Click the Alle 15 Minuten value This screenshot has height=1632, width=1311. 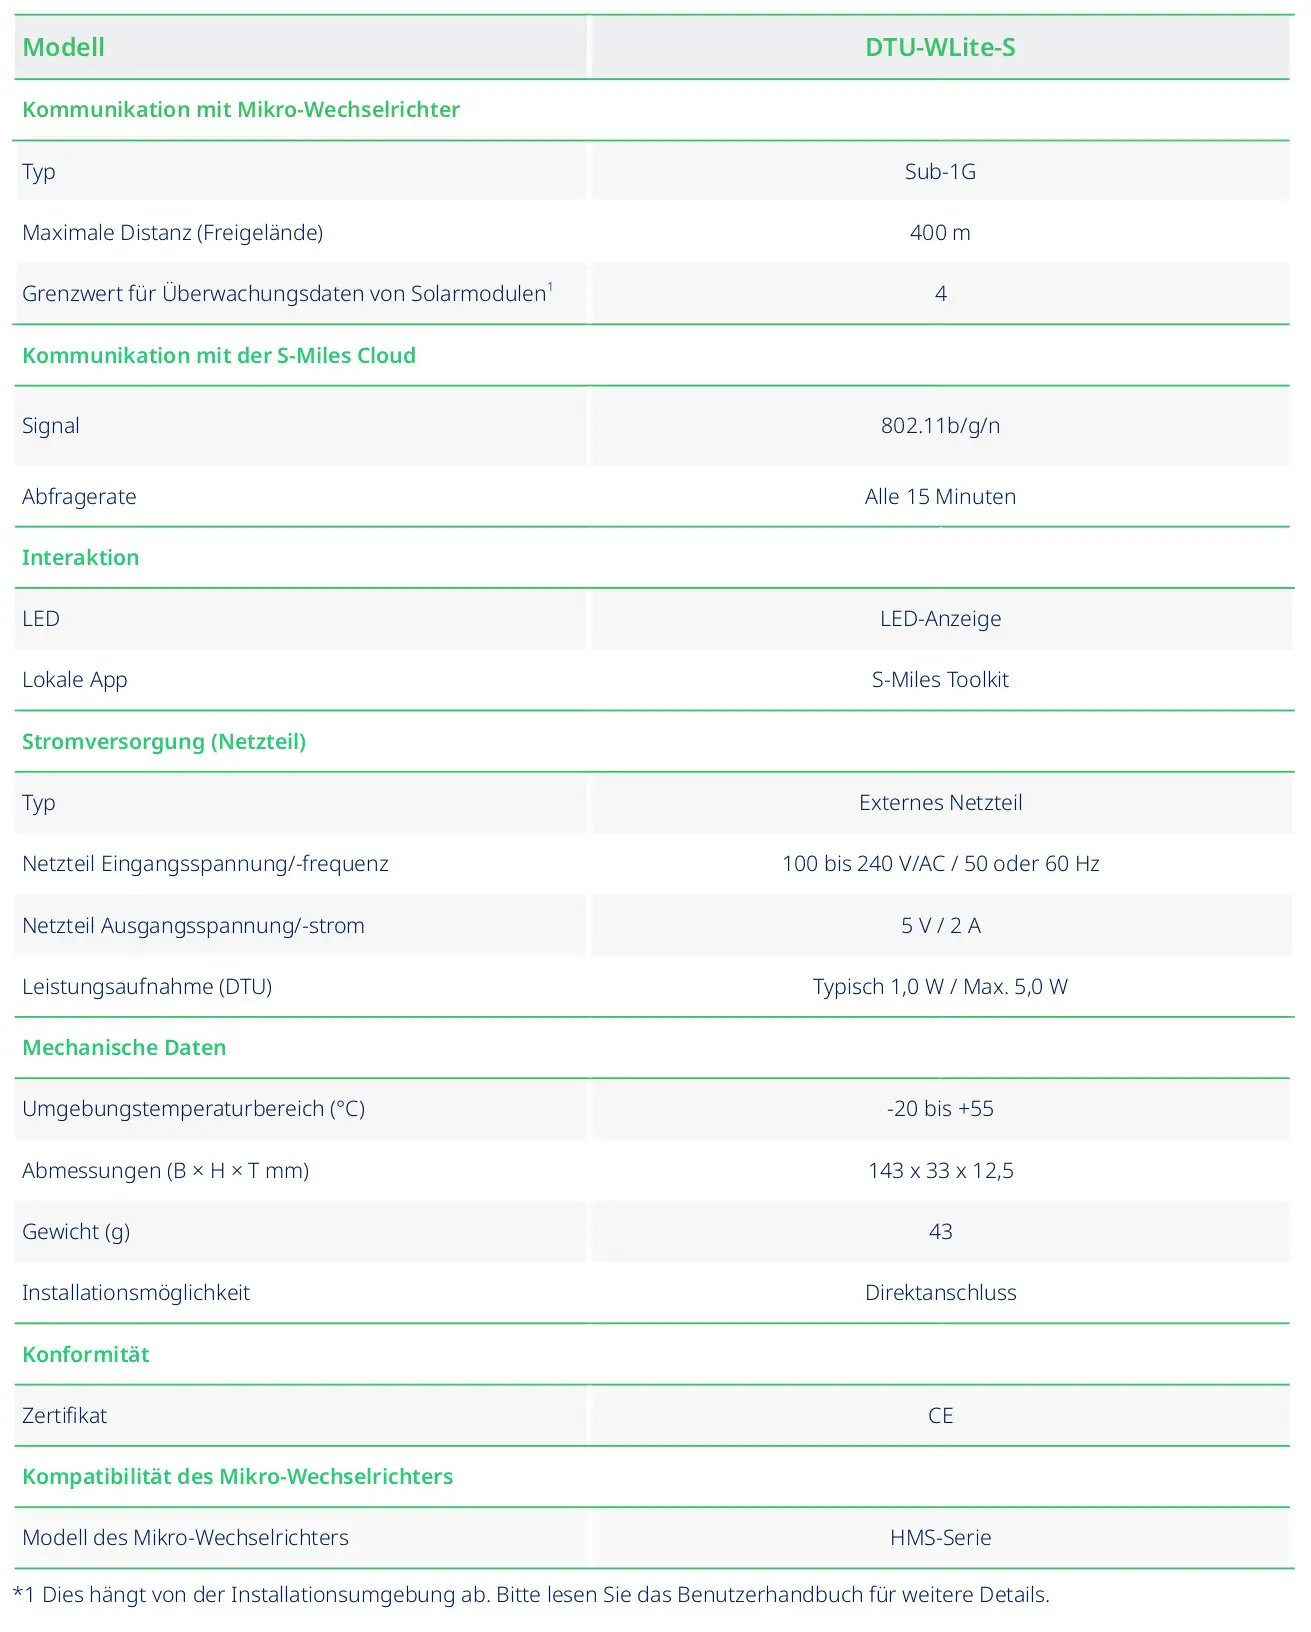940,496
